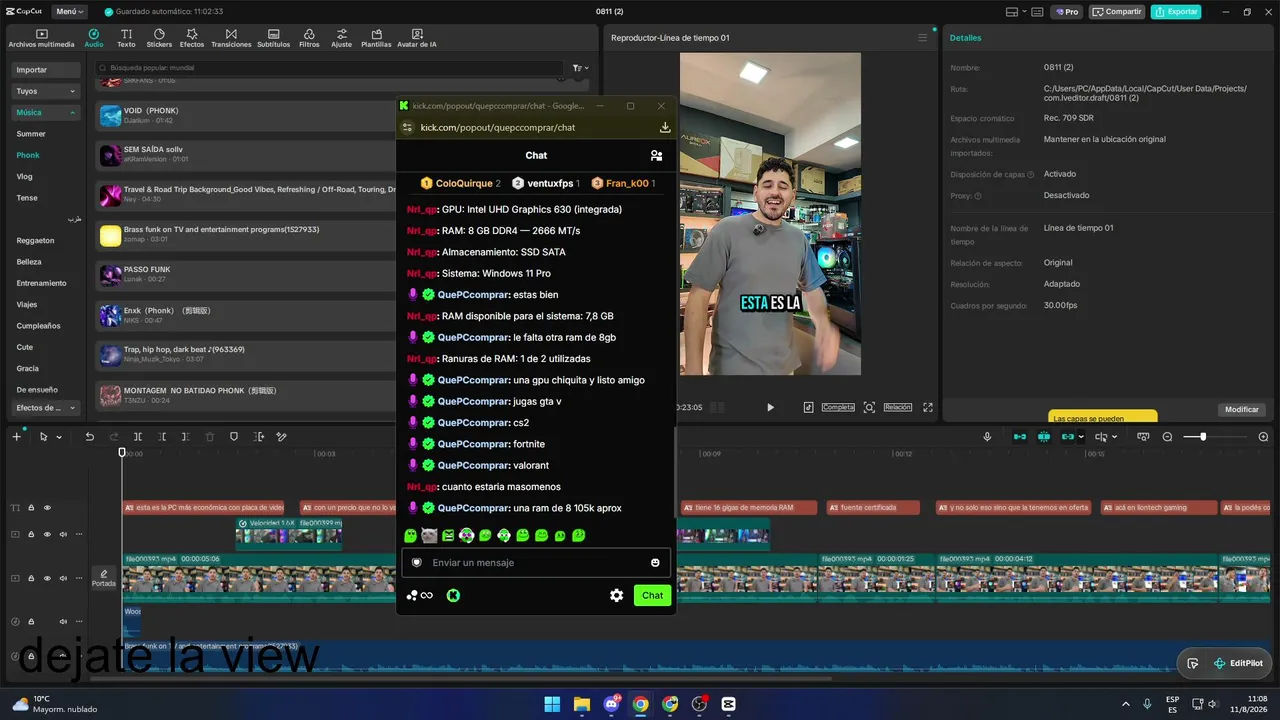Adjust the timeline zoom slider handle
This screenshot has width=1280, height=720.
click(x=1203, y=437)
